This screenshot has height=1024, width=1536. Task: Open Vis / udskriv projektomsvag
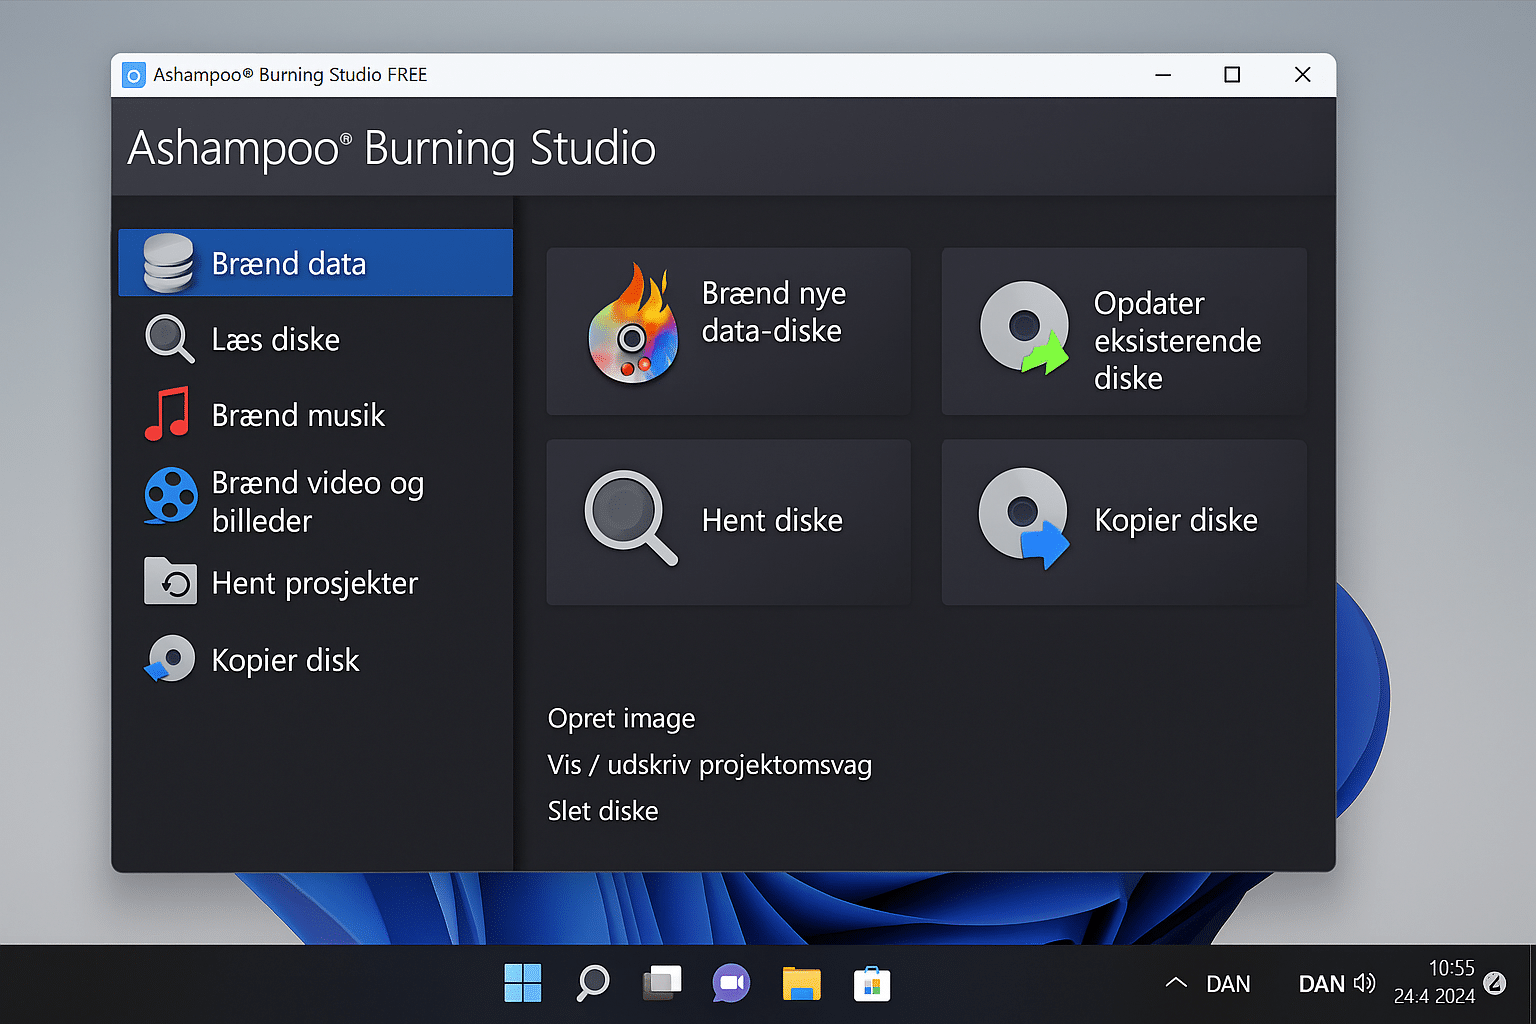[x=709, y=764]
